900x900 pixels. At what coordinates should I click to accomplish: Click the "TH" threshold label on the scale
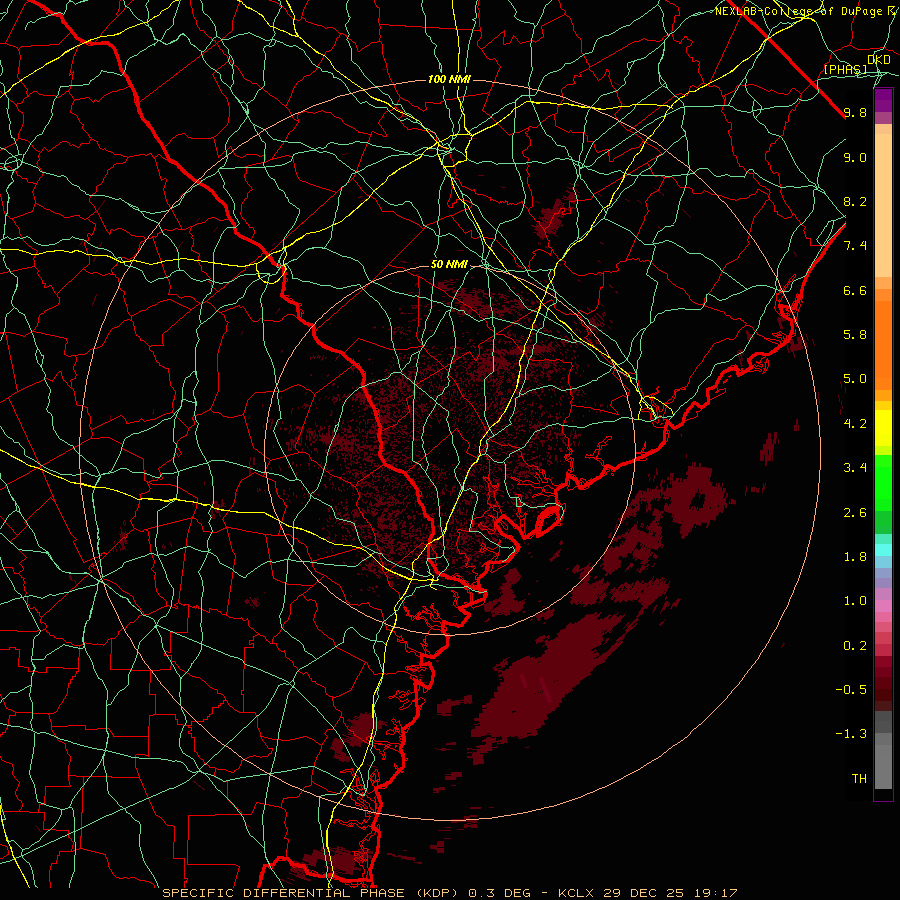pyautogui.click(x=859, y=779)
